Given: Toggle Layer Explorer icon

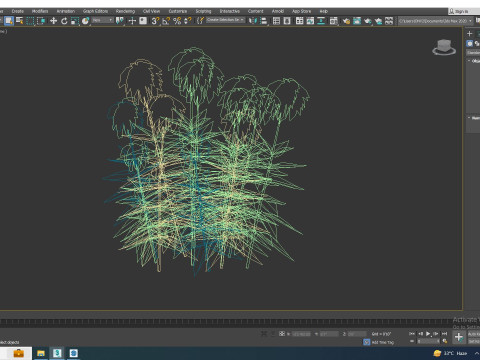Looking at the screenshot, I should point(287,21).
